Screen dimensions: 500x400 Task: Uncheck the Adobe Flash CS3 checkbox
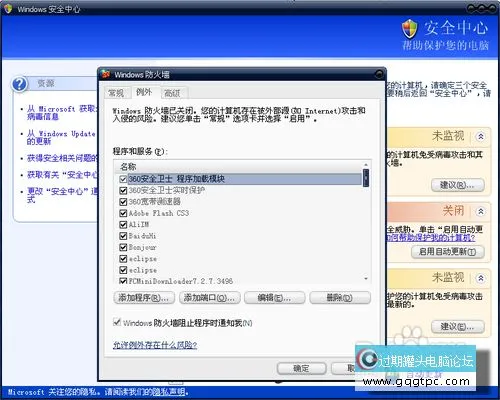pyautogui.click(x=123, y=213)
